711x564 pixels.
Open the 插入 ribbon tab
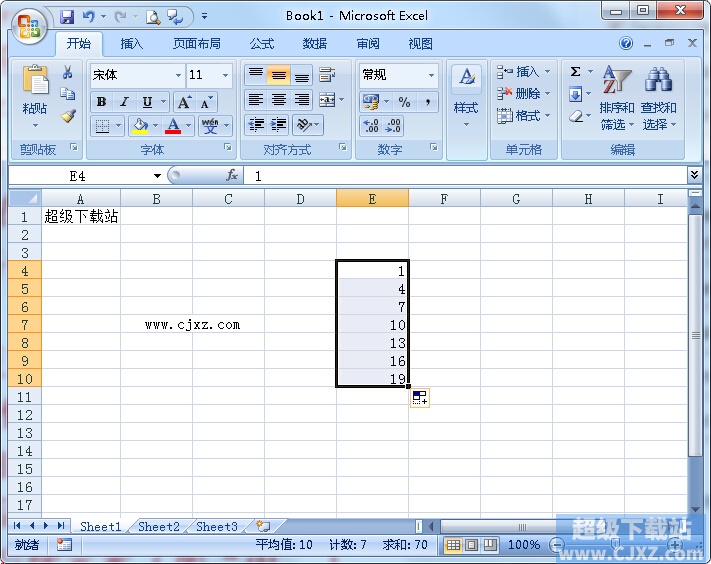[x=132, y=44]
